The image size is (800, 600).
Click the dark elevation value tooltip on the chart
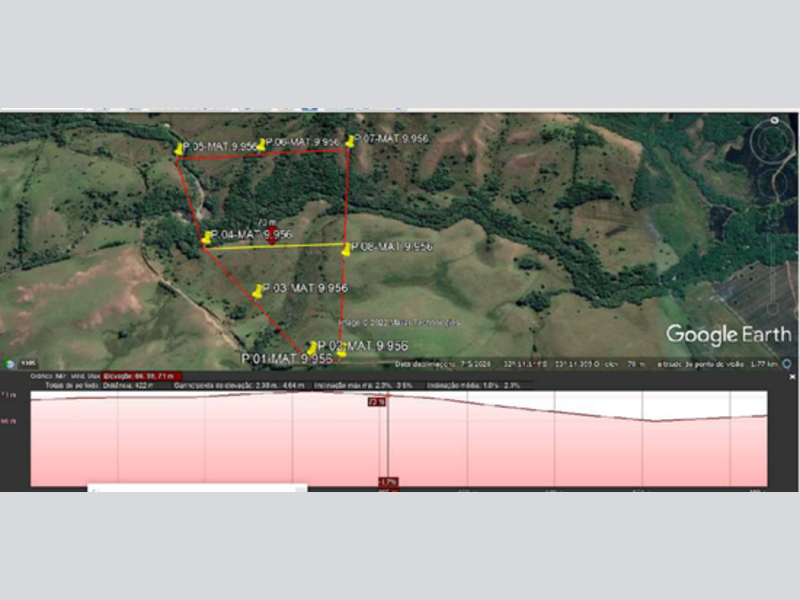pyautogui.click(x=377, y=402)
